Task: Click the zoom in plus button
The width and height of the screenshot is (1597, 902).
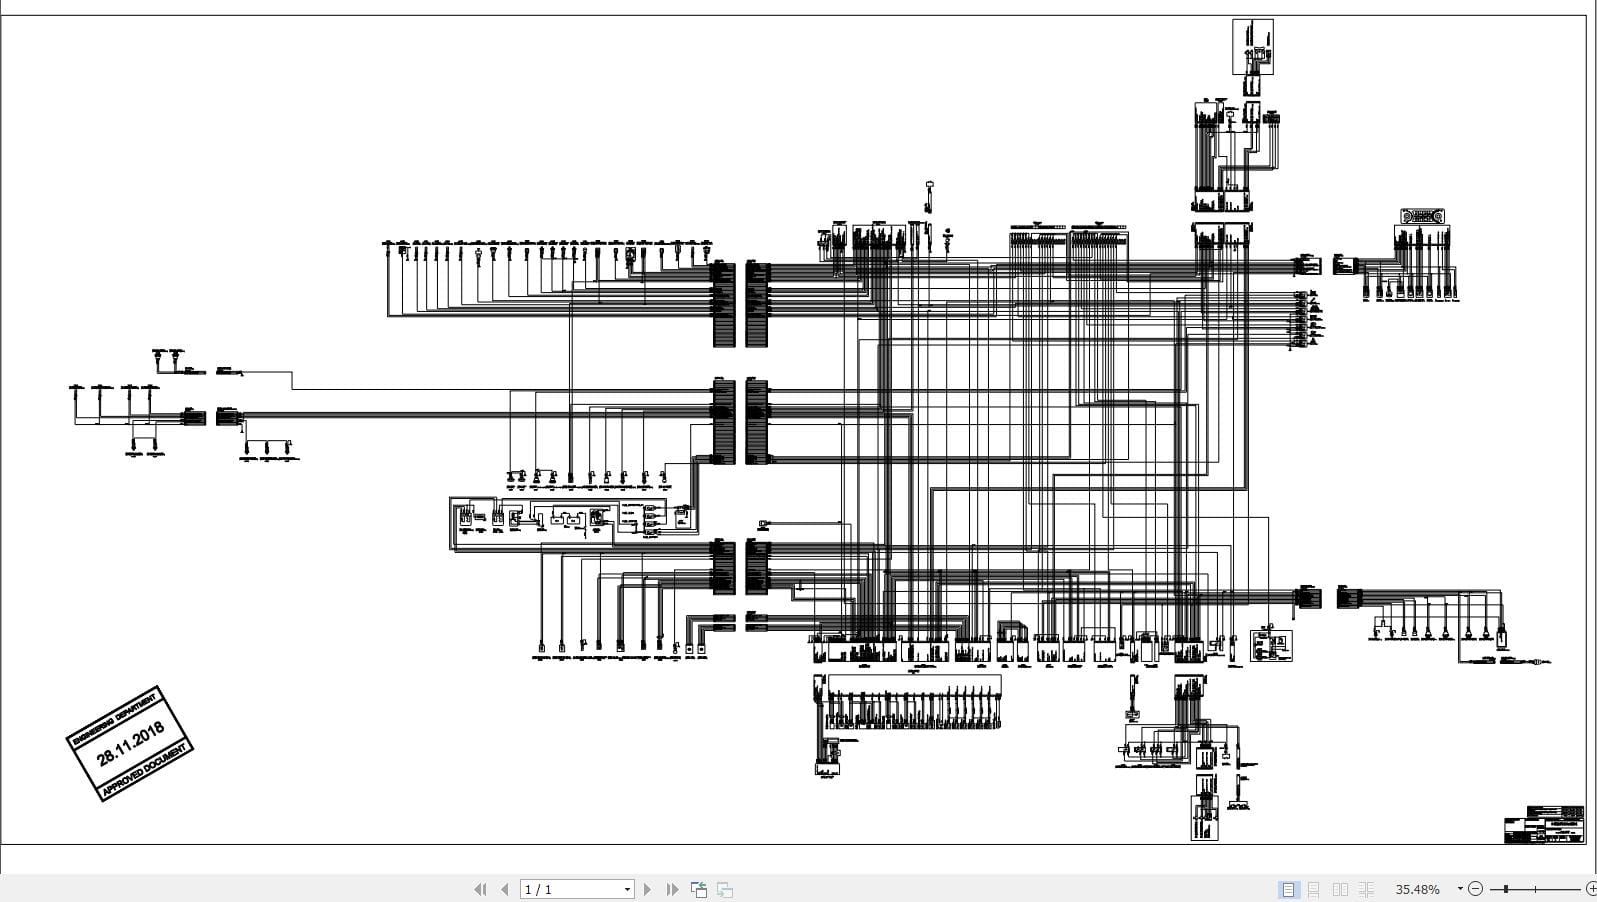Action: (x=1591, y=889)
